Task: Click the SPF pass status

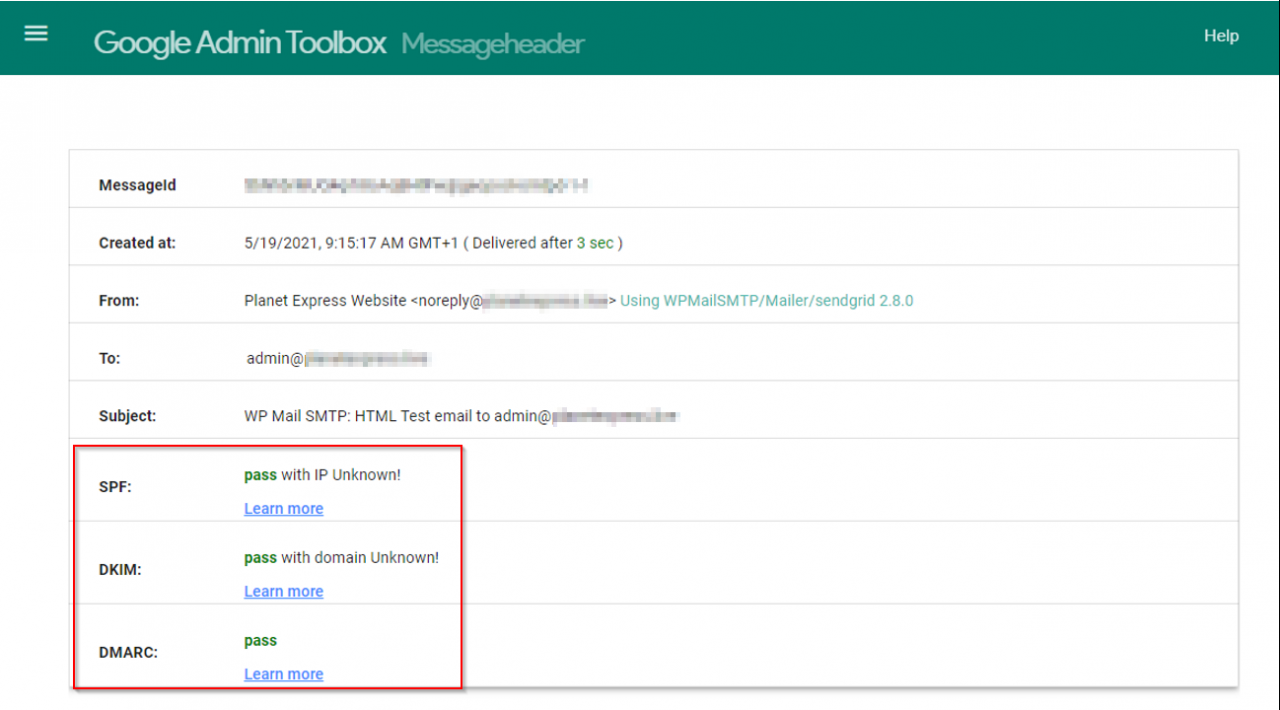Action: click(x=260, y=475)
